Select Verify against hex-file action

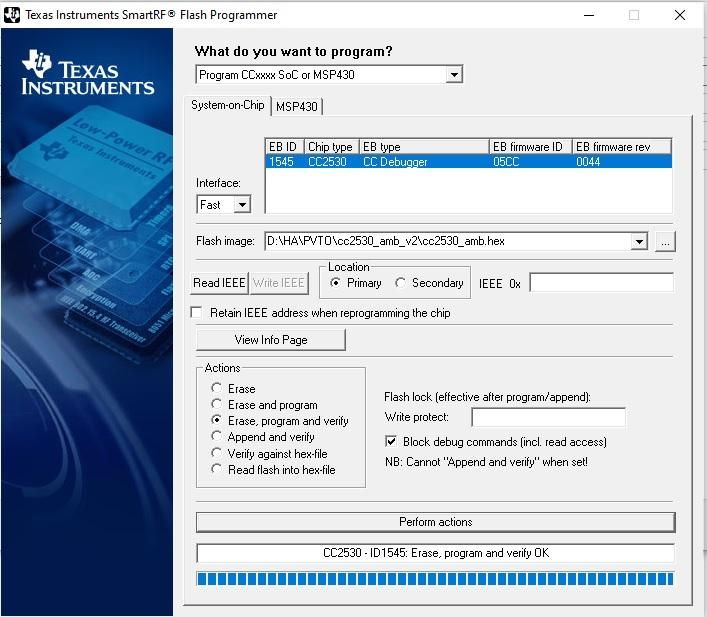[x=216, y=453]
